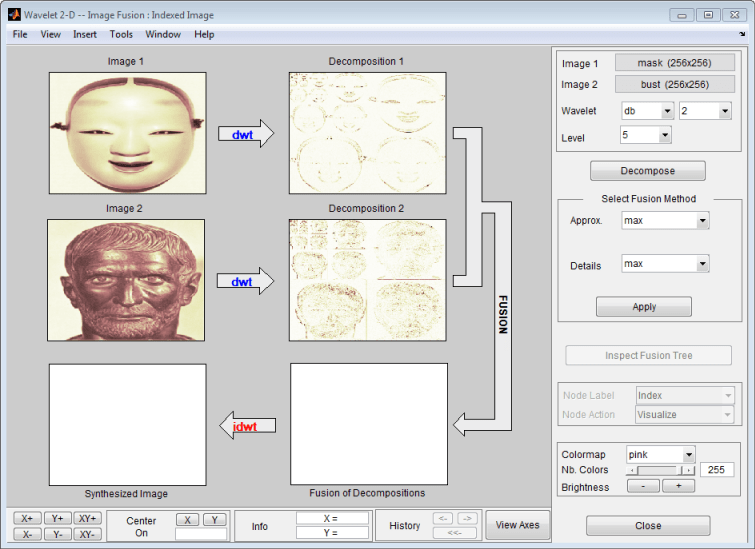The height and width of the screenshot is (549, 755).
Task: Click the Nb. Colors value field 255
Action: click(716, 470)
